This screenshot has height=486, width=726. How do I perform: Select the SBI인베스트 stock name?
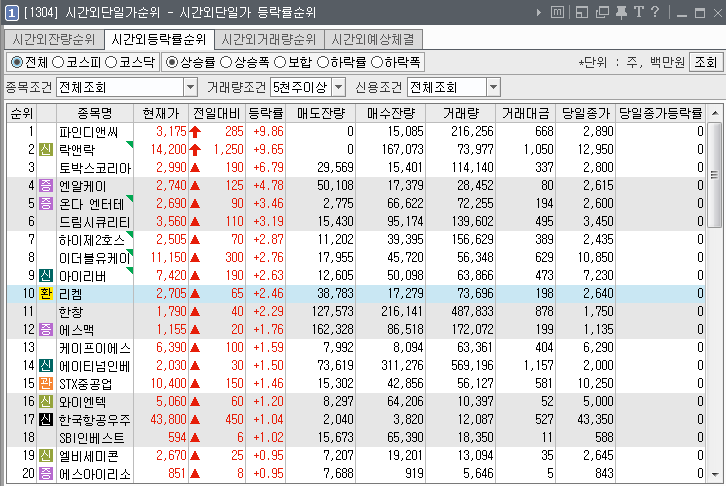tap(92, 437)
